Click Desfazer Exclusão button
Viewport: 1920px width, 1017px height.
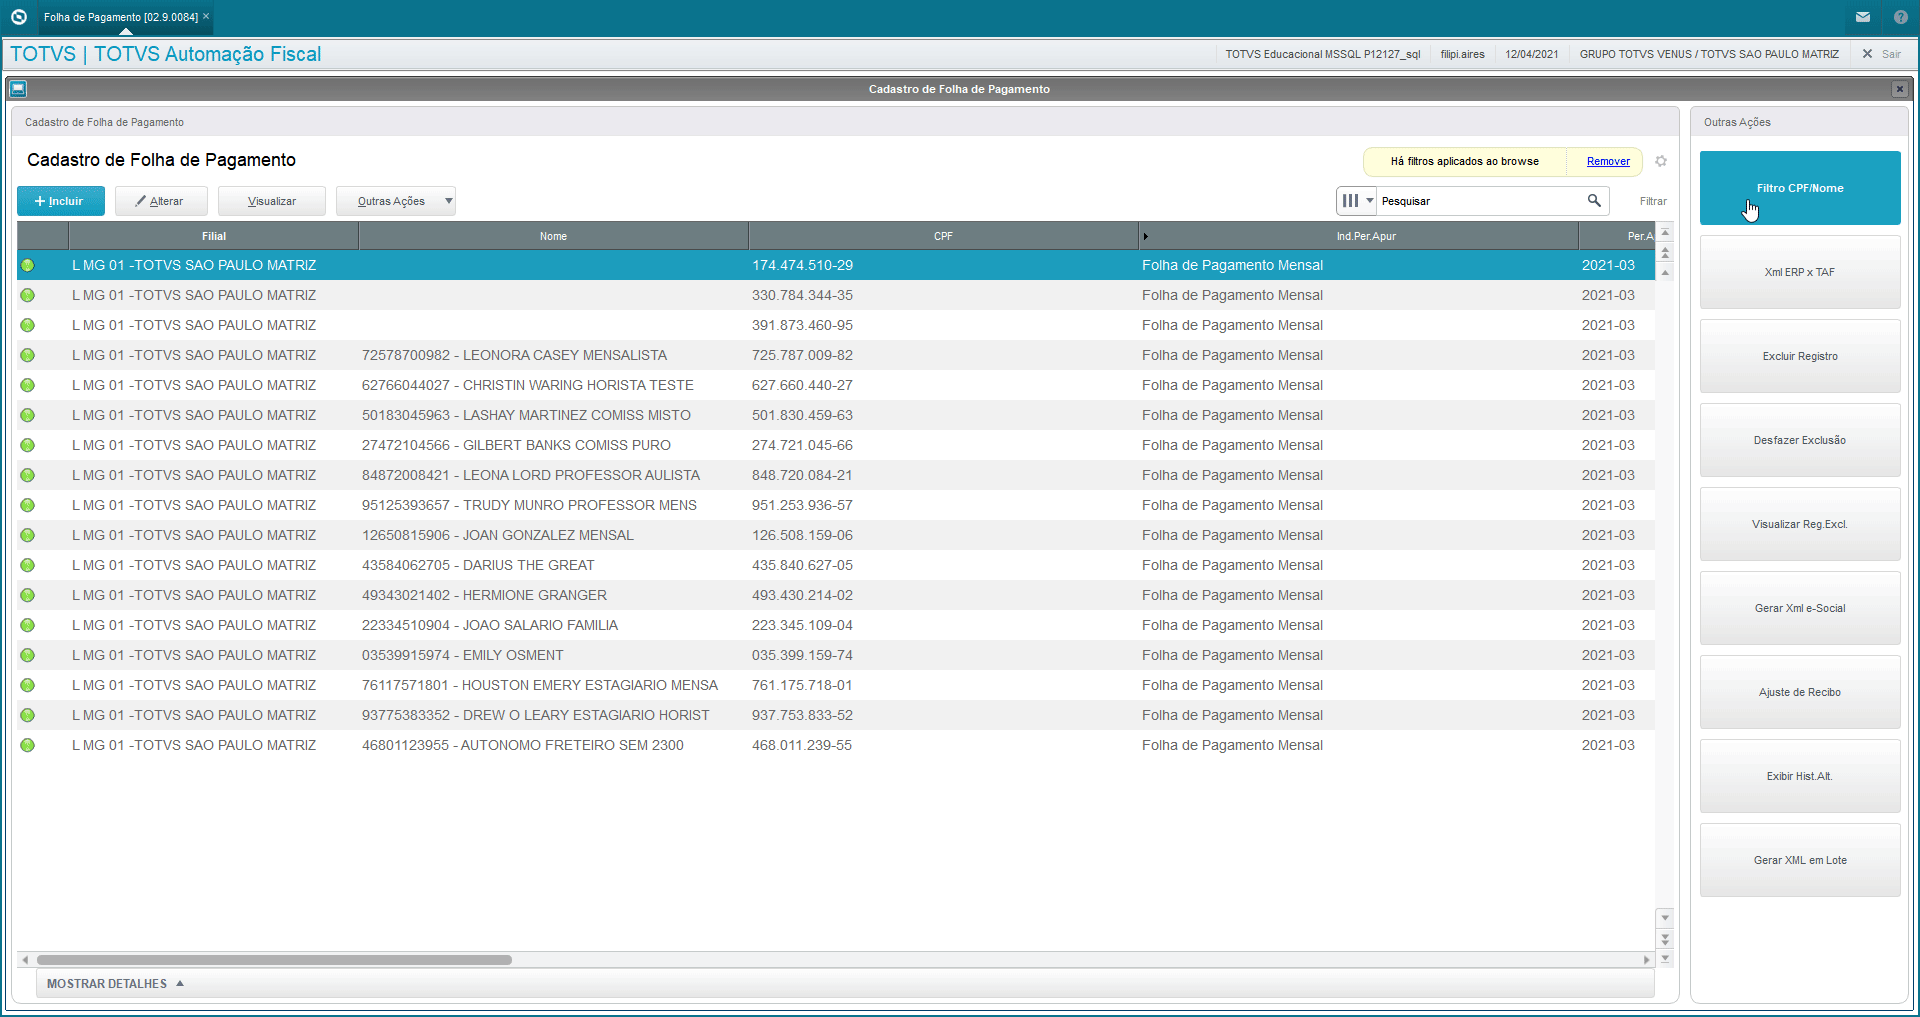[x=1800, y=440]
